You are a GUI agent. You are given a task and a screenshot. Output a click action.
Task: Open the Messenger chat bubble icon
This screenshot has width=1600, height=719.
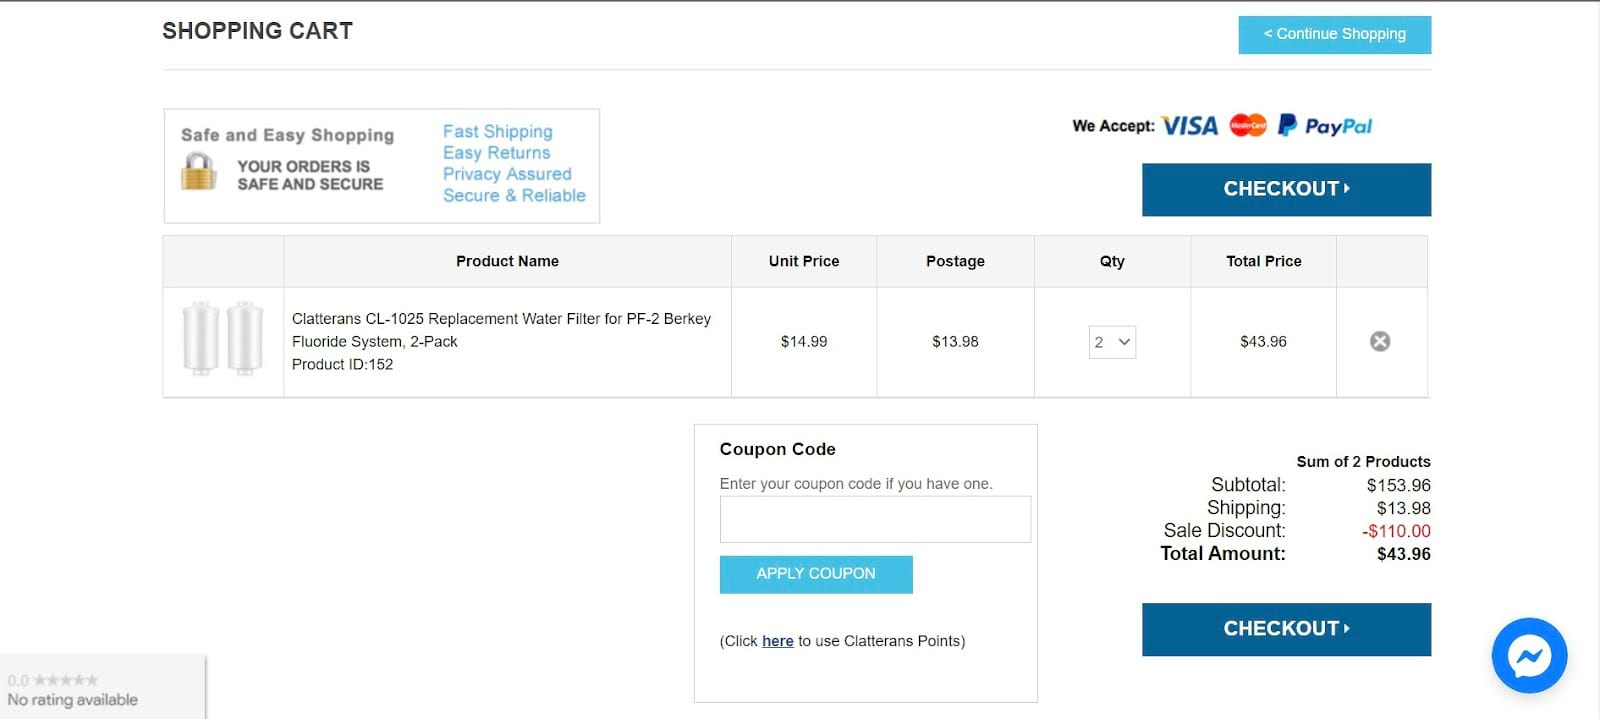1529,656
